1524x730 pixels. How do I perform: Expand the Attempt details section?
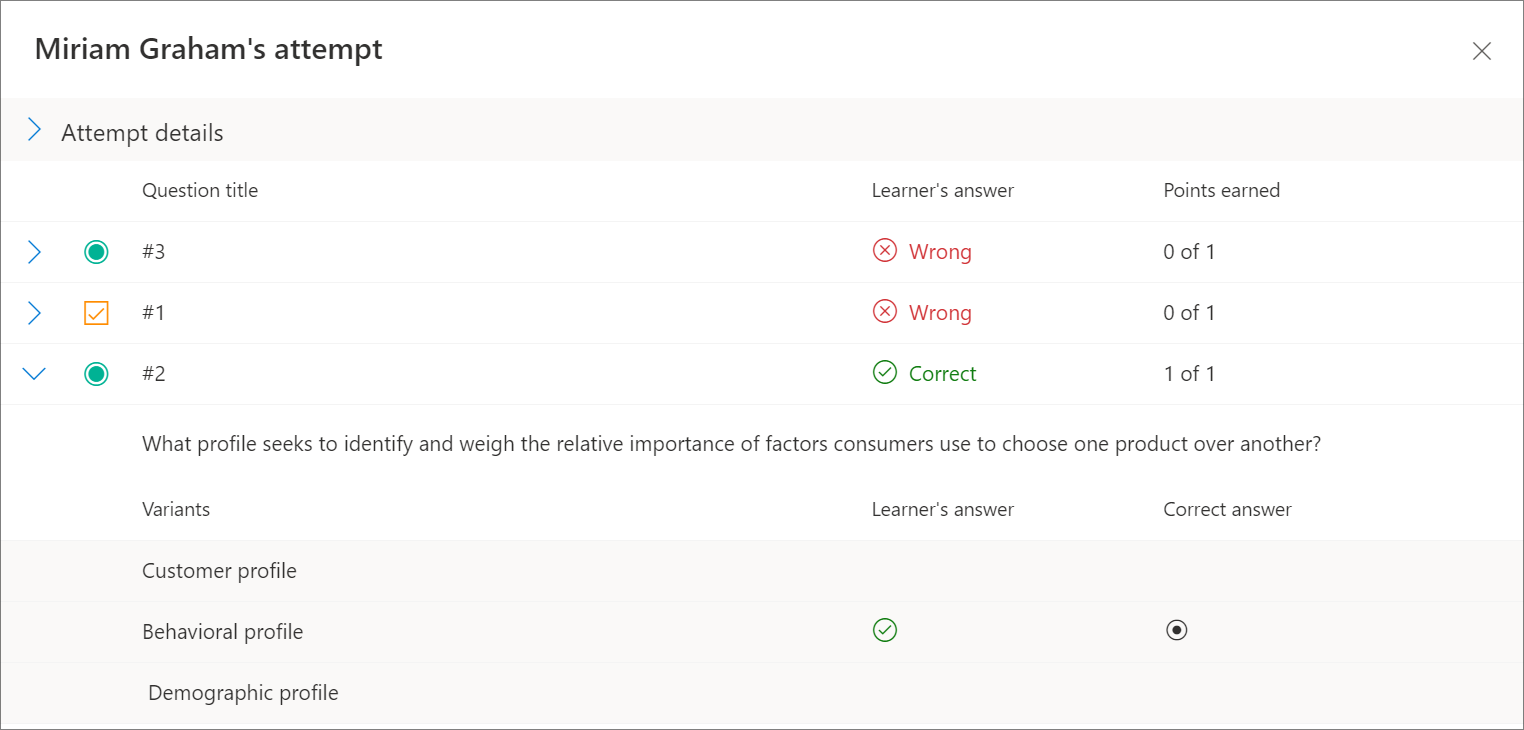(x=34, y=130)
